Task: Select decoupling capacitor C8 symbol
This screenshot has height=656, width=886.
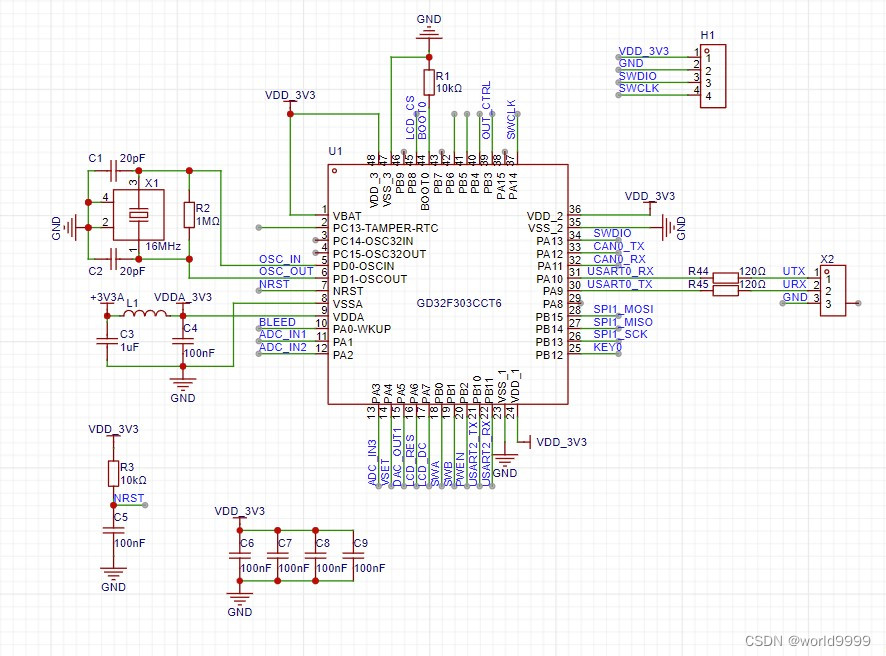Action: coord(315,555)
